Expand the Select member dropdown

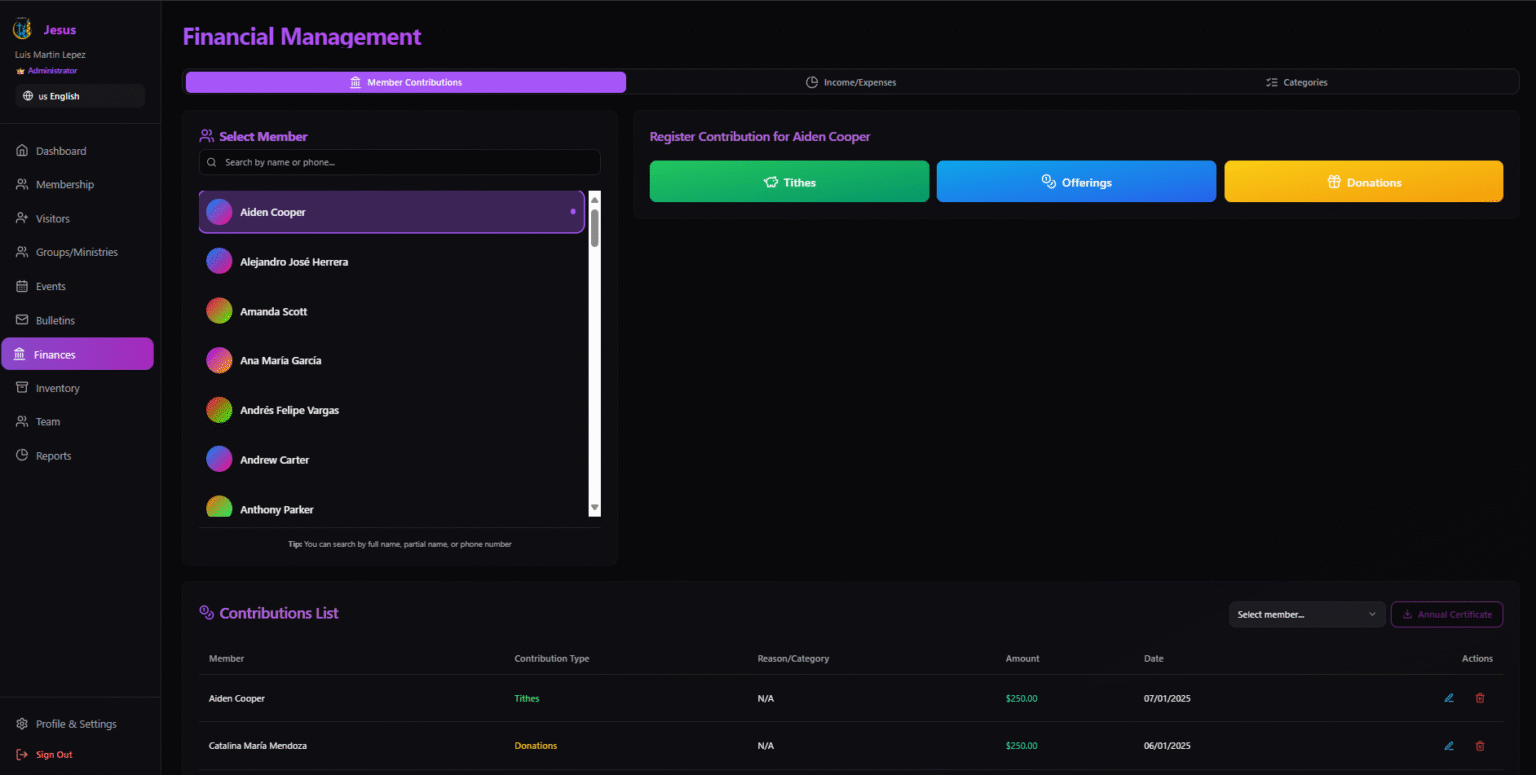click(x=1306, y=615)
